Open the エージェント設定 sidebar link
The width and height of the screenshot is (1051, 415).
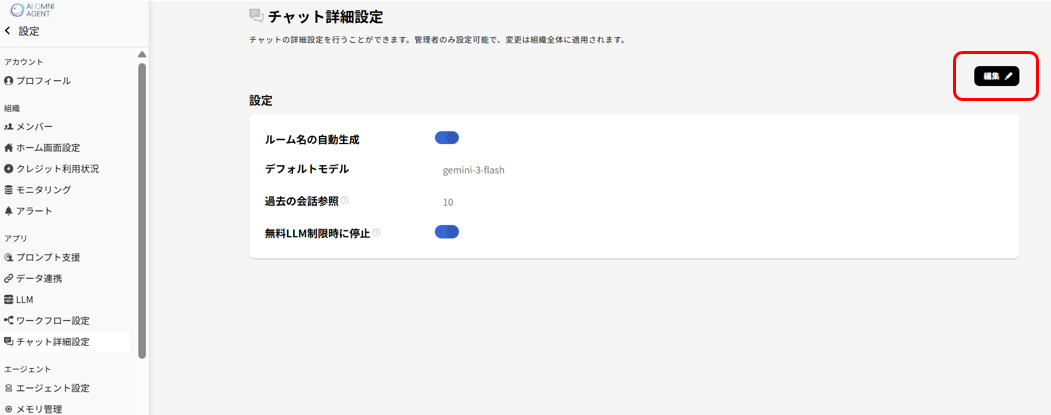point(52,388)
